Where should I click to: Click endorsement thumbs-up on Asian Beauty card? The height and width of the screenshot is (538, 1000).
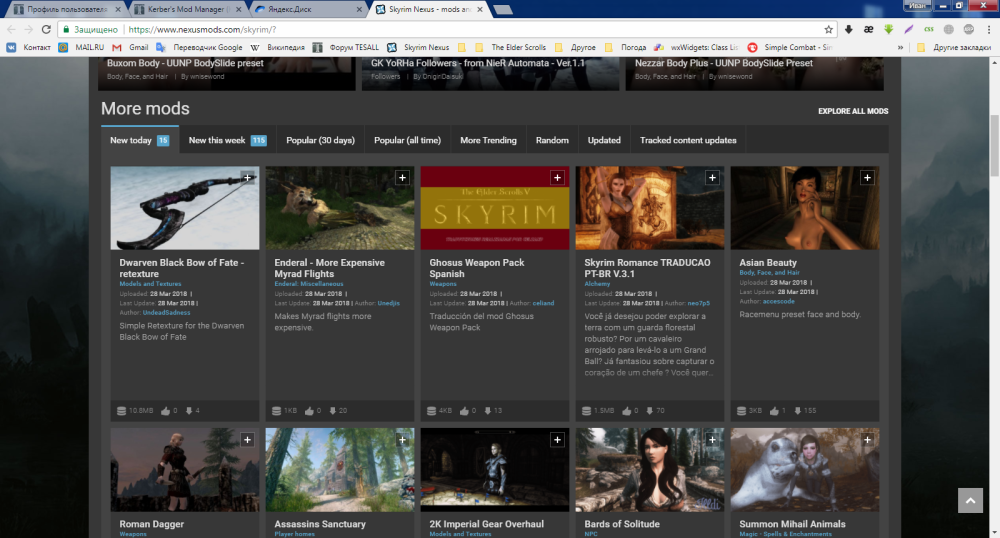pyautogui.click(x=774, y=411)
